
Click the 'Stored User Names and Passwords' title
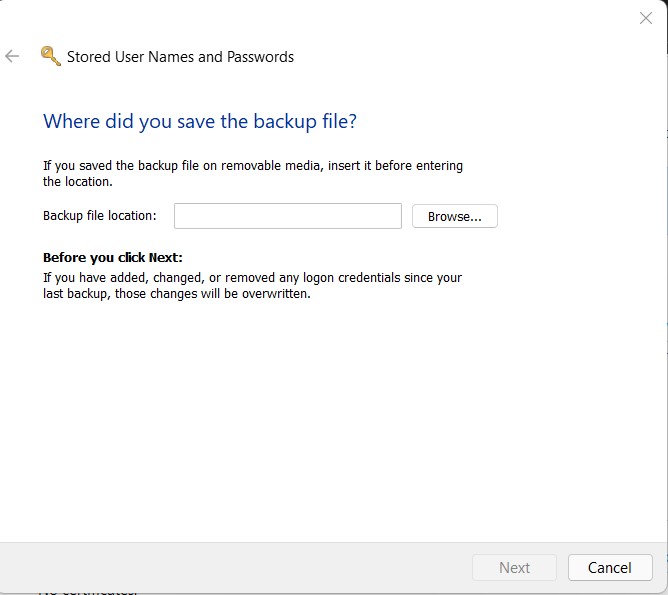click(180, 57)
